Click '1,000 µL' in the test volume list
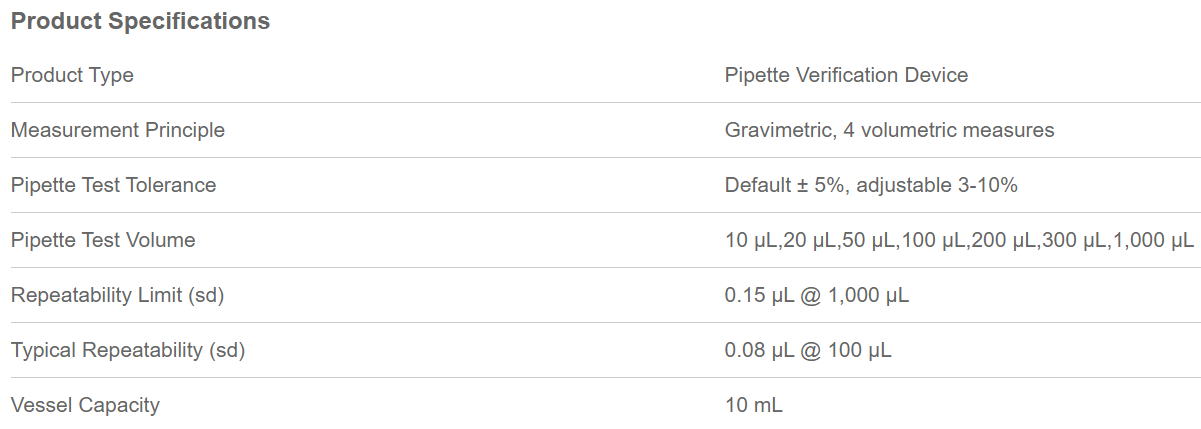 (1160, 240)
